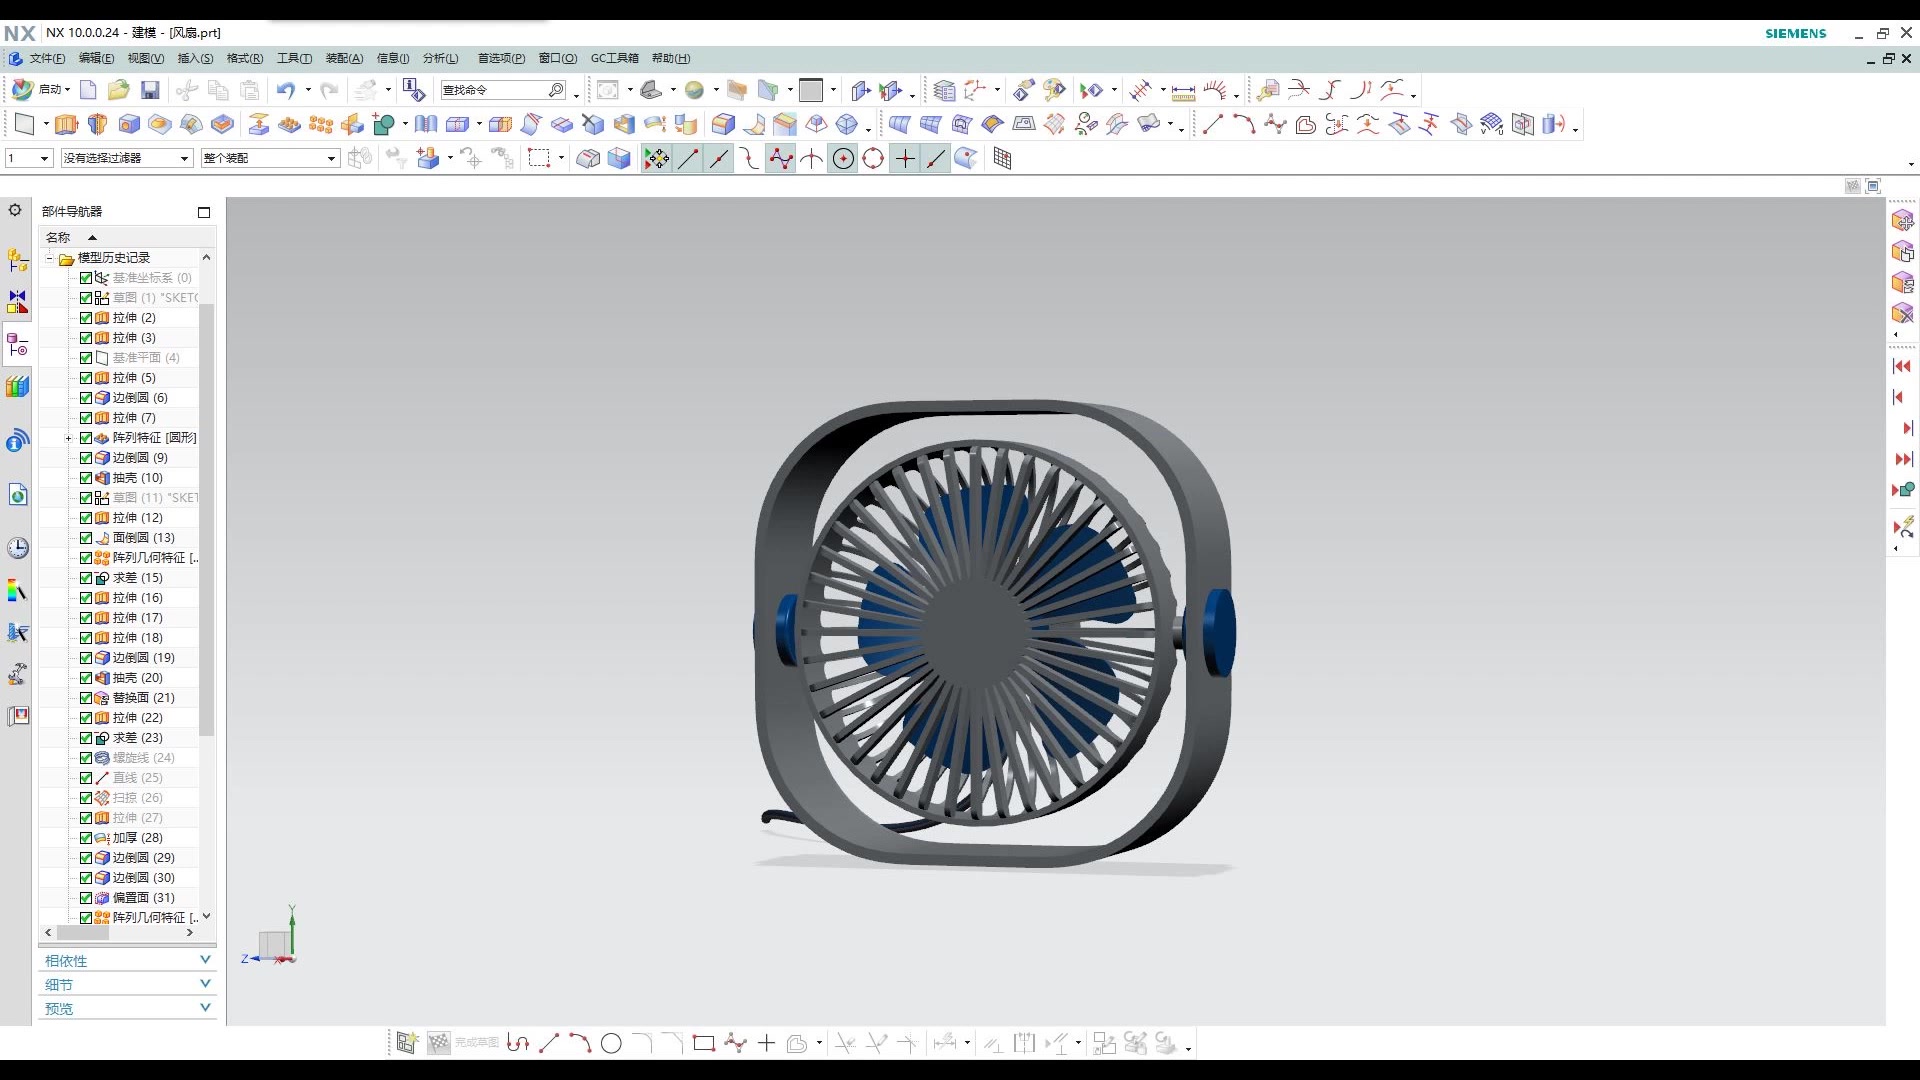Maximize the 部件导航器 panel

tap(204, 212)
